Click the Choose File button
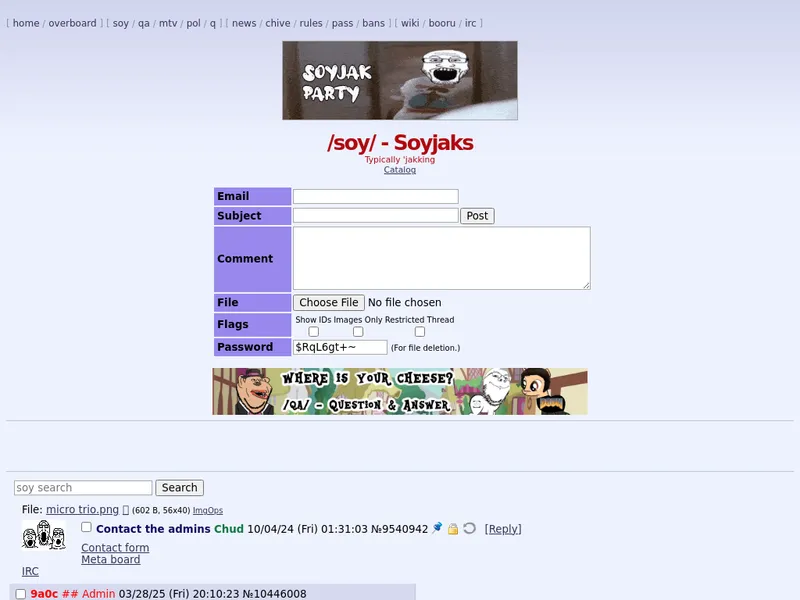 click(328, 302)
